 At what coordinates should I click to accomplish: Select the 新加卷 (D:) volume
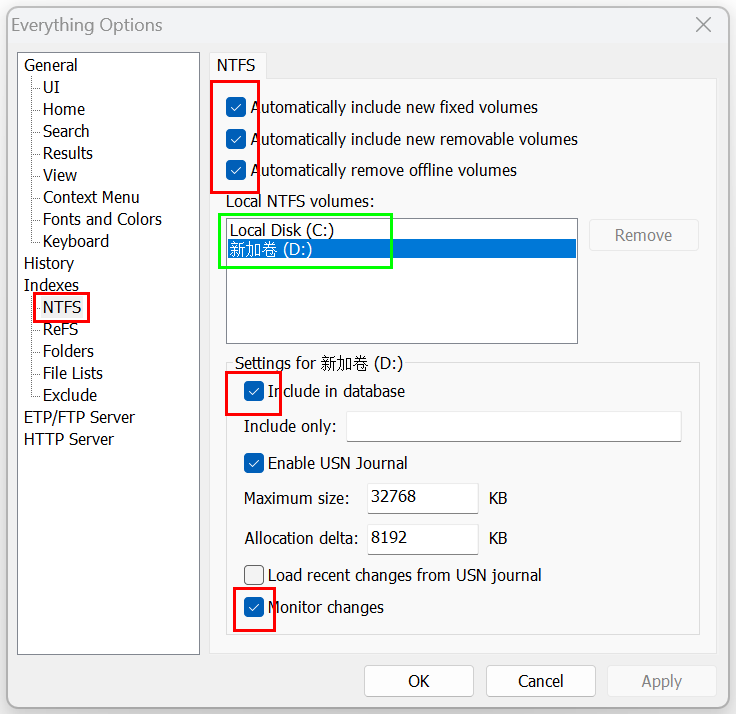401,249
